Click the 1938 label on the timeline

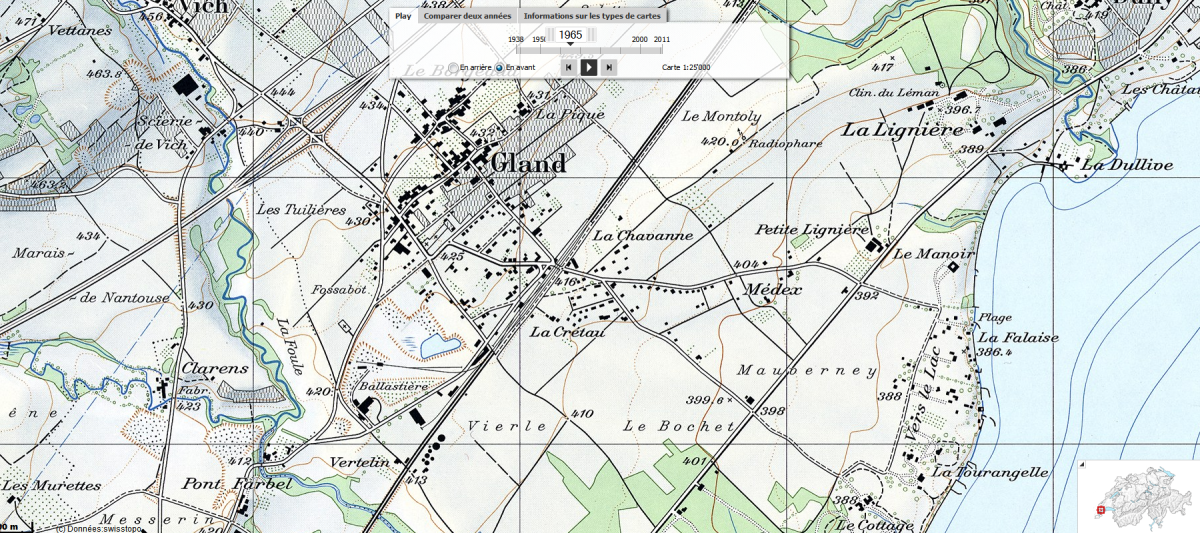[516, 39]
